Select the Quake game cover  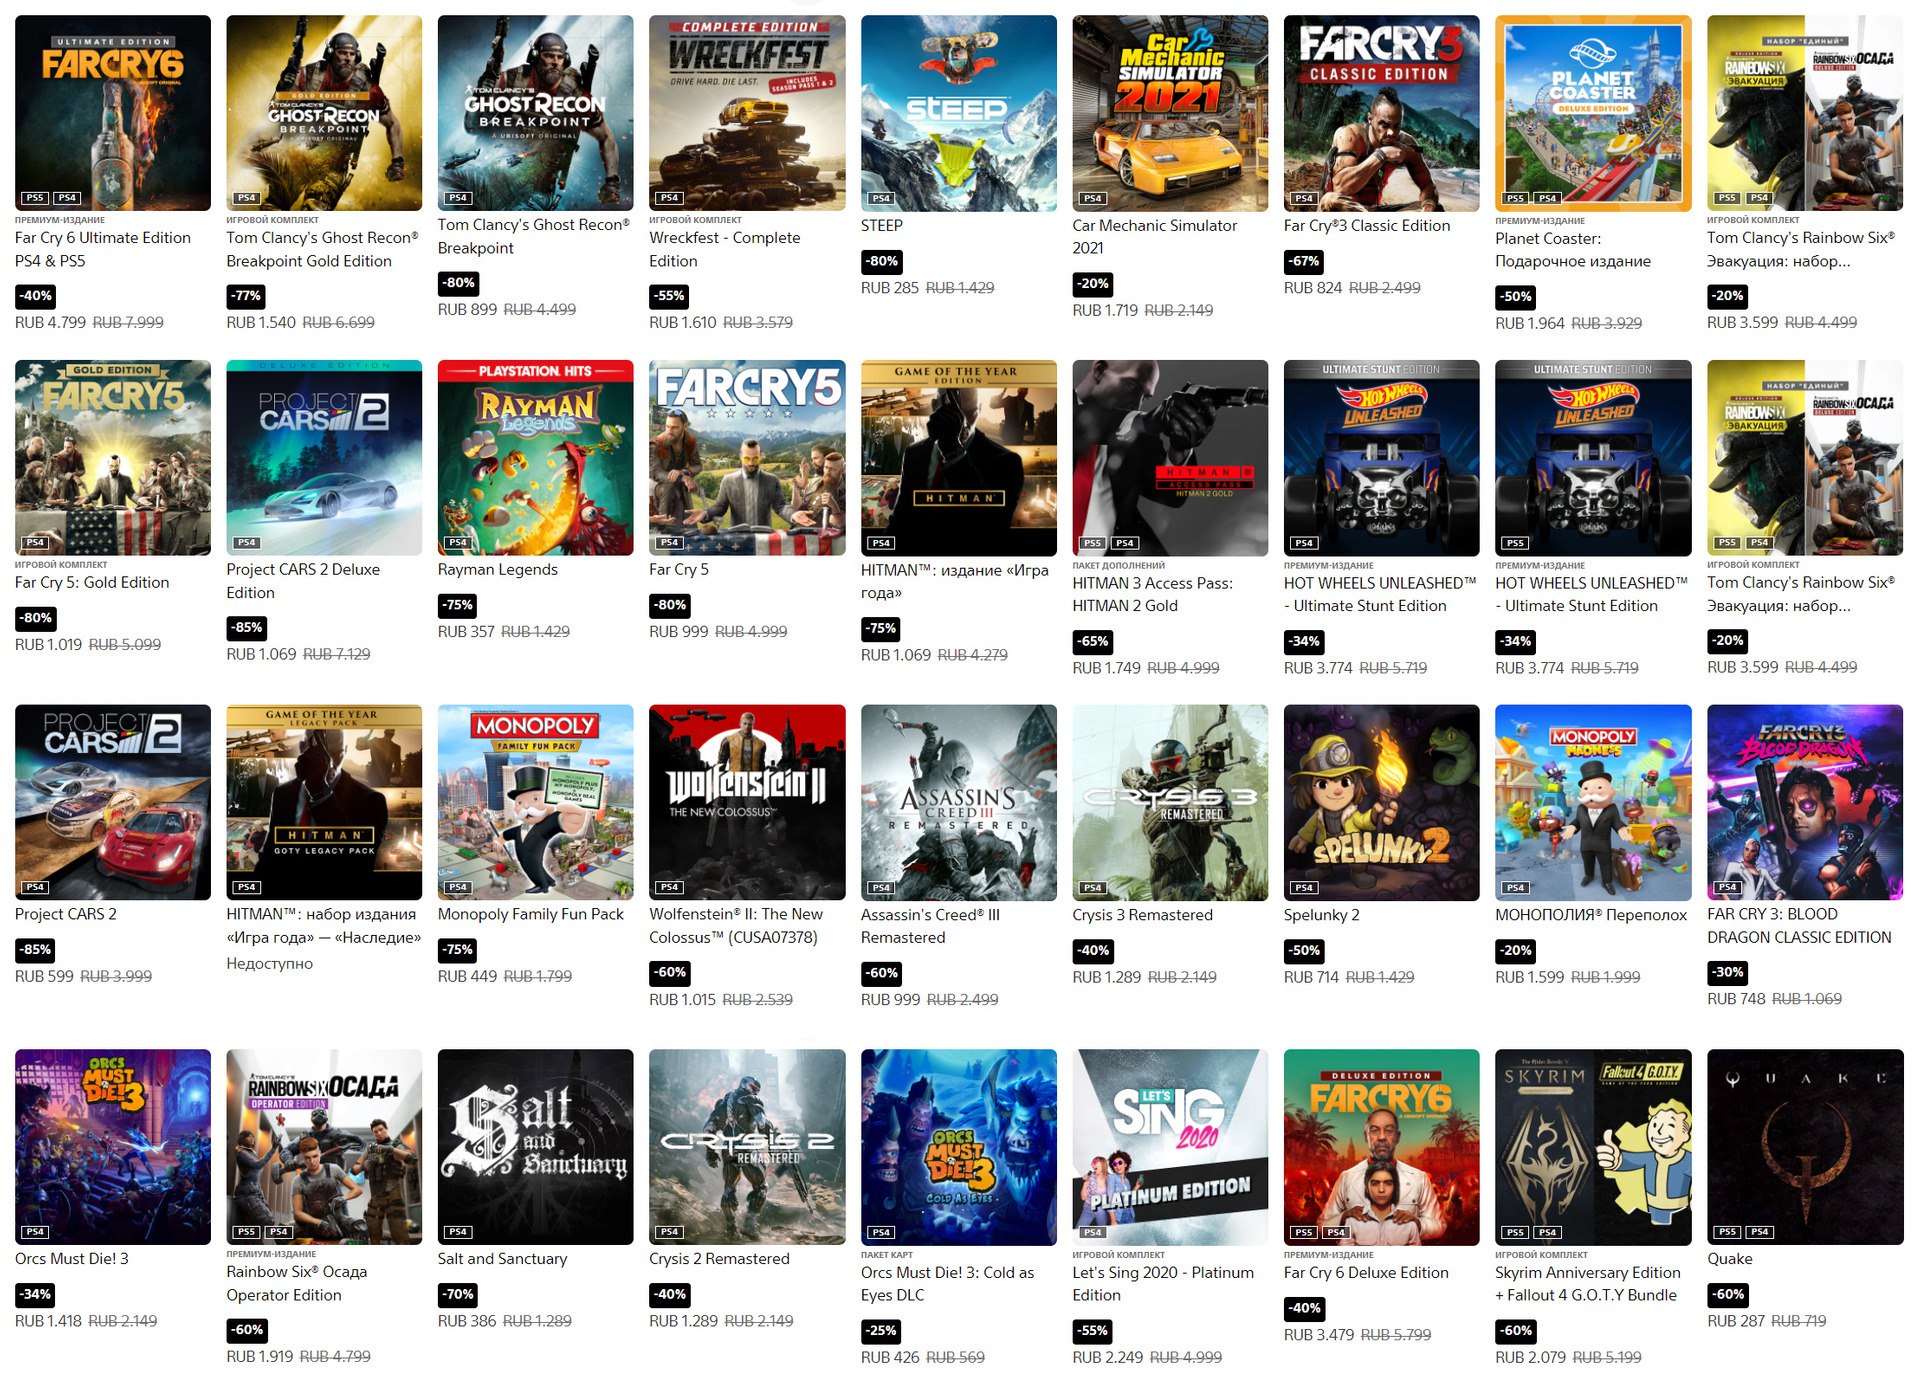(1804, 1147)
